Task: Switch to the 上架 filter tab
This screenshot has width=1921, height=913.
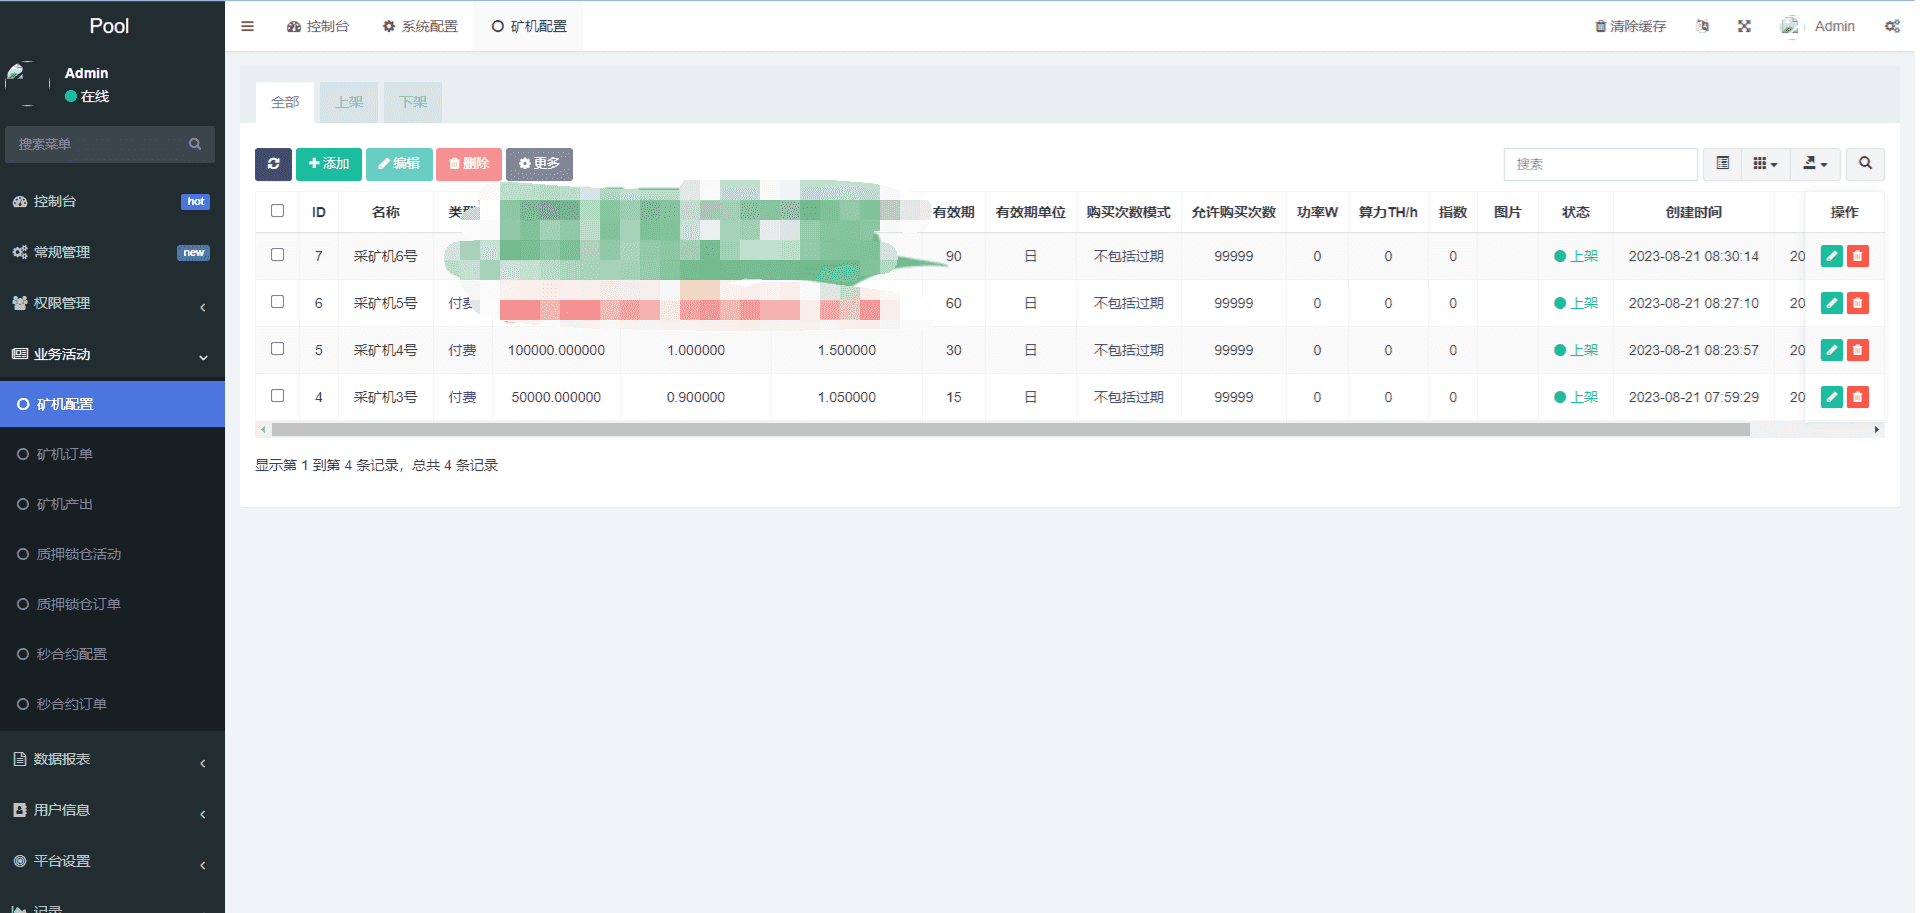Action: coord(349,102)
